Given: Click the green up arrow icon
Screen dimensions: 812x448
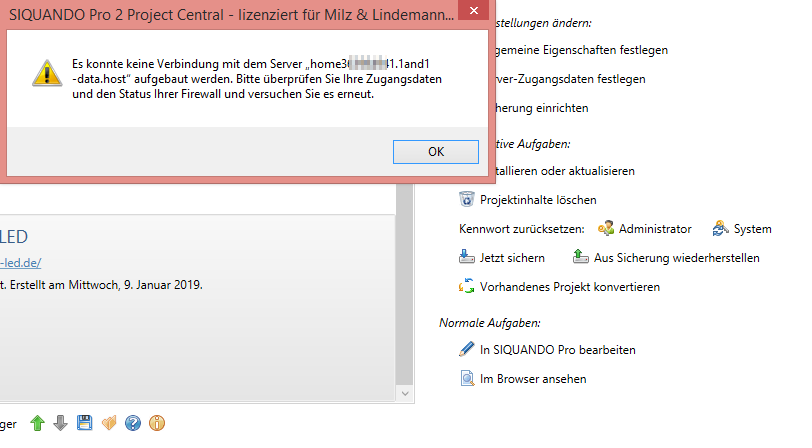Looking at the screenshot, I should 38,424.
